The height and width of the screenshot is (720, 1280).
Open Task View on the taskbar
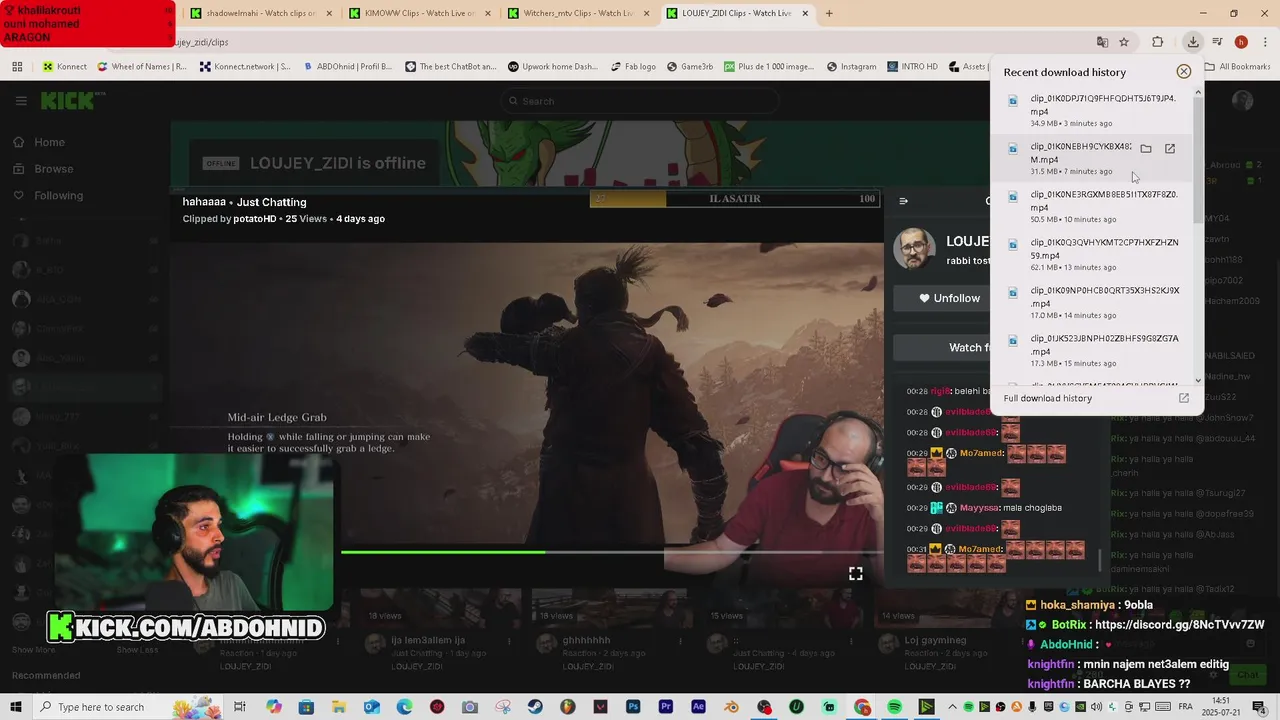[239, 707]
